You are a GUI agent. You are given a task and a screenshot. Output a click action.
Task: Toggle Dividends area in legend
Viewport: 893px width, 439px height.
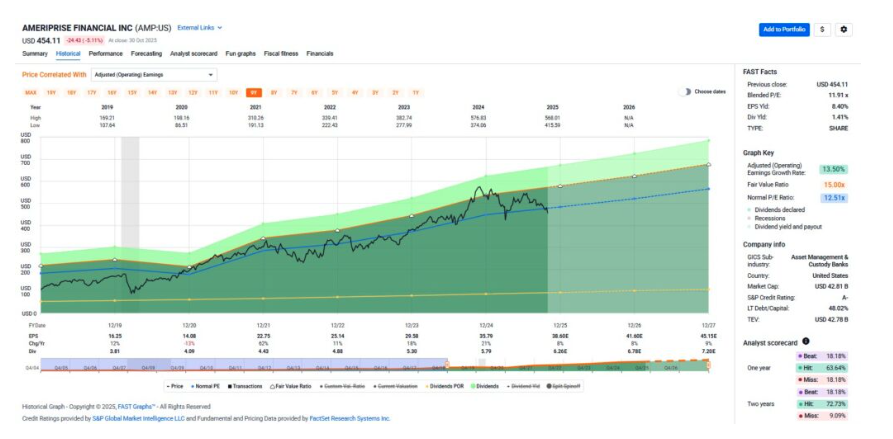(484, 386)
